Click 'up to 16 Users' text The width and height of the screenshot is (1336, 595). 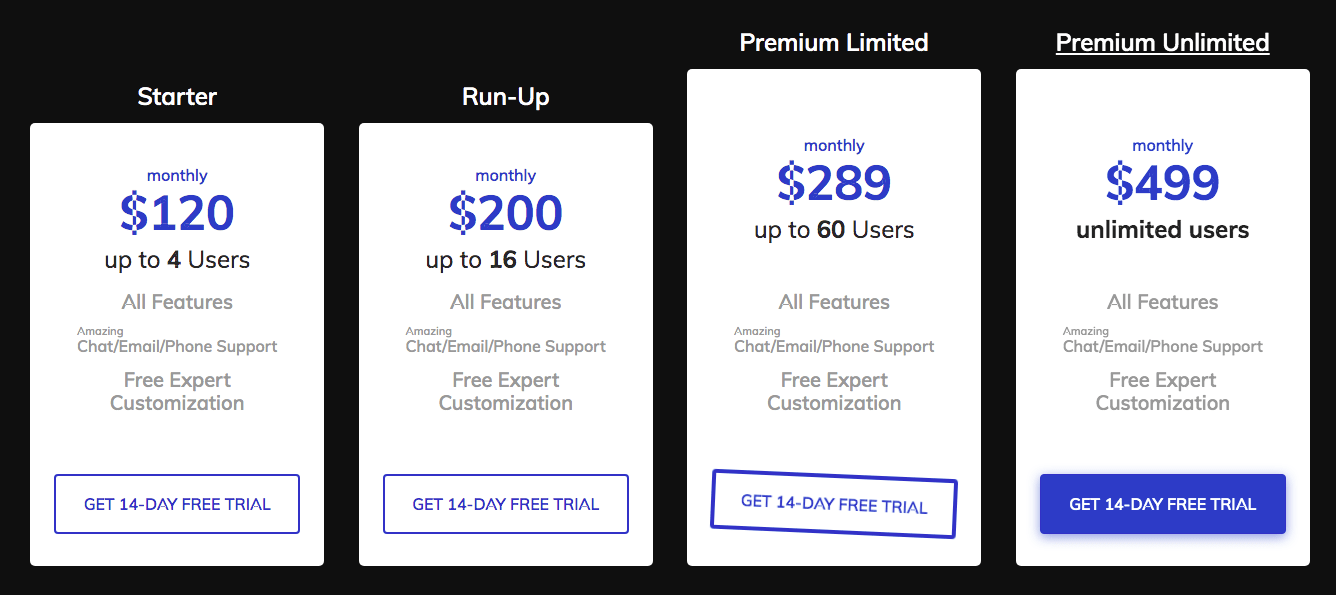click(506, 260)
